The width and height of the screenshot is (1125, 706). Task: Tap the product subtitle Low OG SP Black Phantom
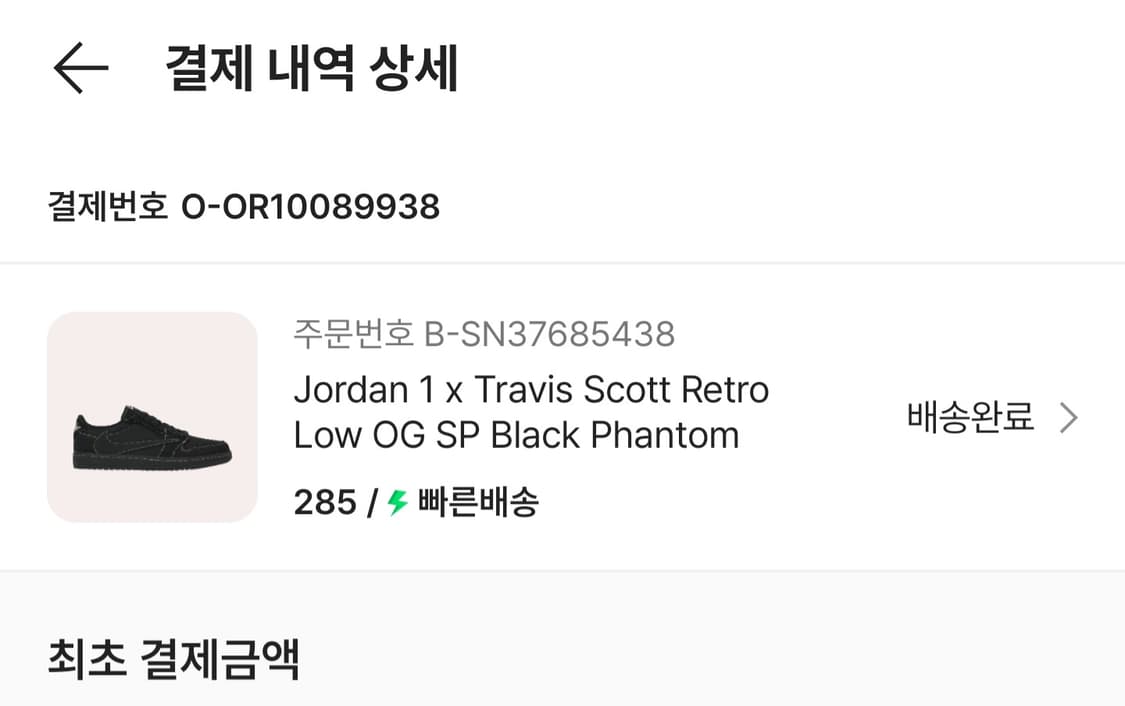click(x=516, y=434)
